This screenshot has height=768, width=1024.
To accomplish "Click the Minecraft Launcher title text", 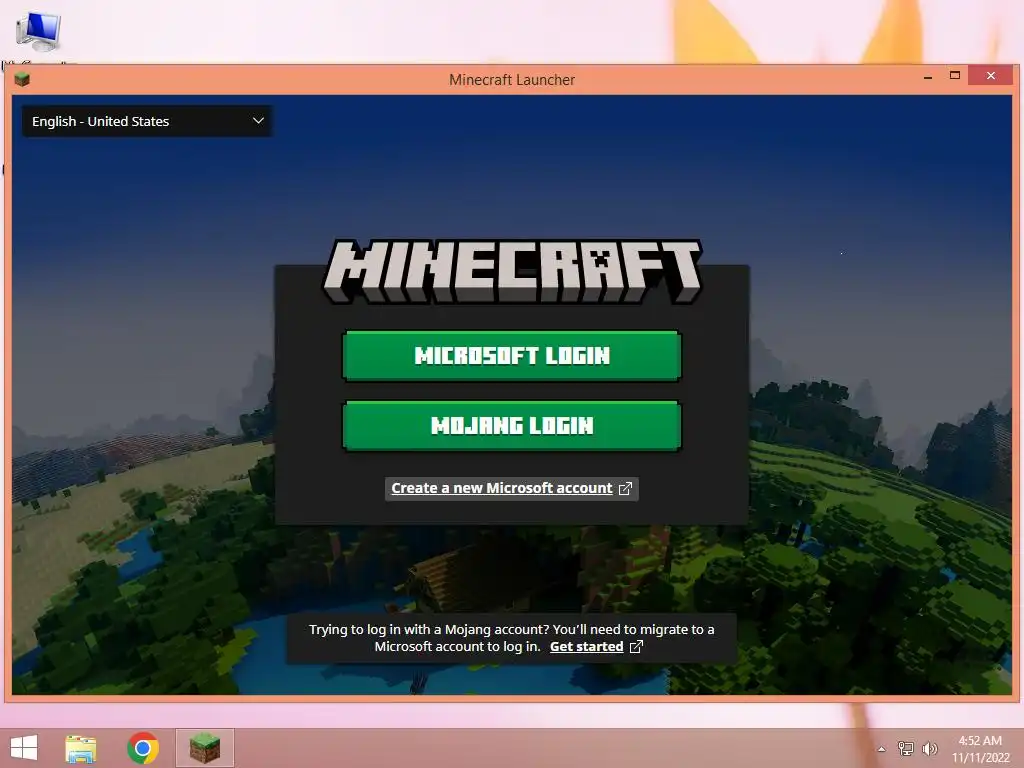I will 512,80.
